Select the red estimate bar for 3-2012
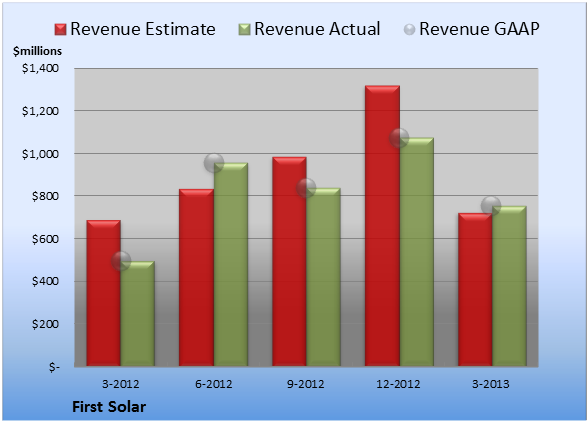Screen dimensions: 588x422 pos(104,293)
